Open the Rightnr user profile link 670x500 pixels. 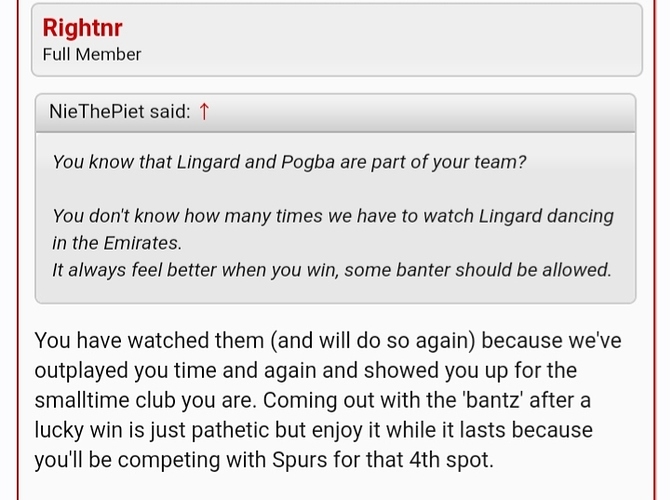tap(82, 27)
